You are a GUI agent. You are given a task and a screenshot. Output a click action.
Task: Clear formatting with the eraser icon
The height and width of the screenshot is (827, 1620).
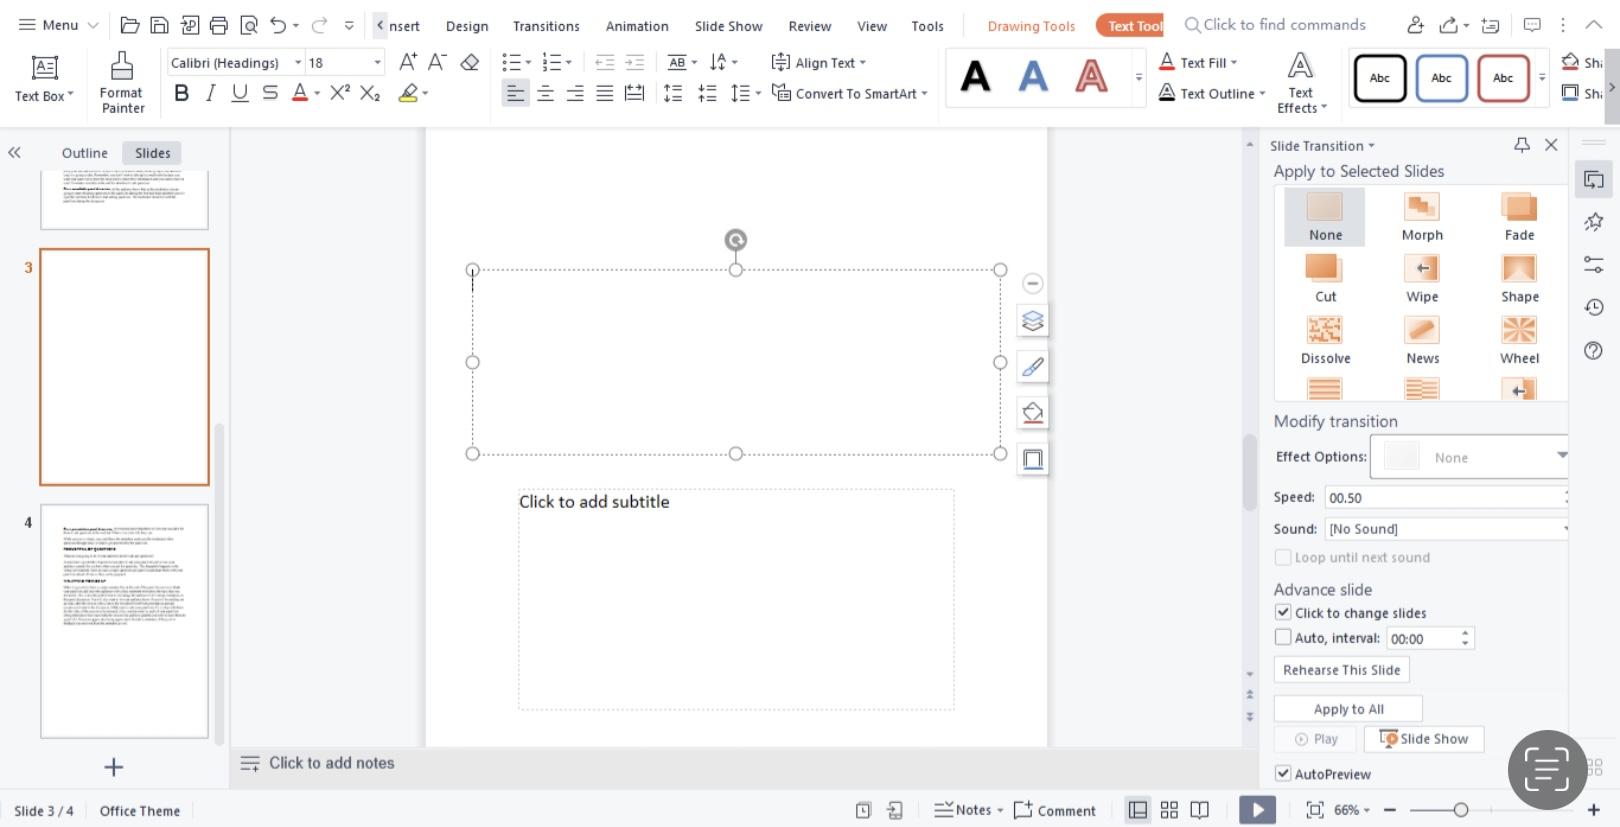[x=469, y=62]
